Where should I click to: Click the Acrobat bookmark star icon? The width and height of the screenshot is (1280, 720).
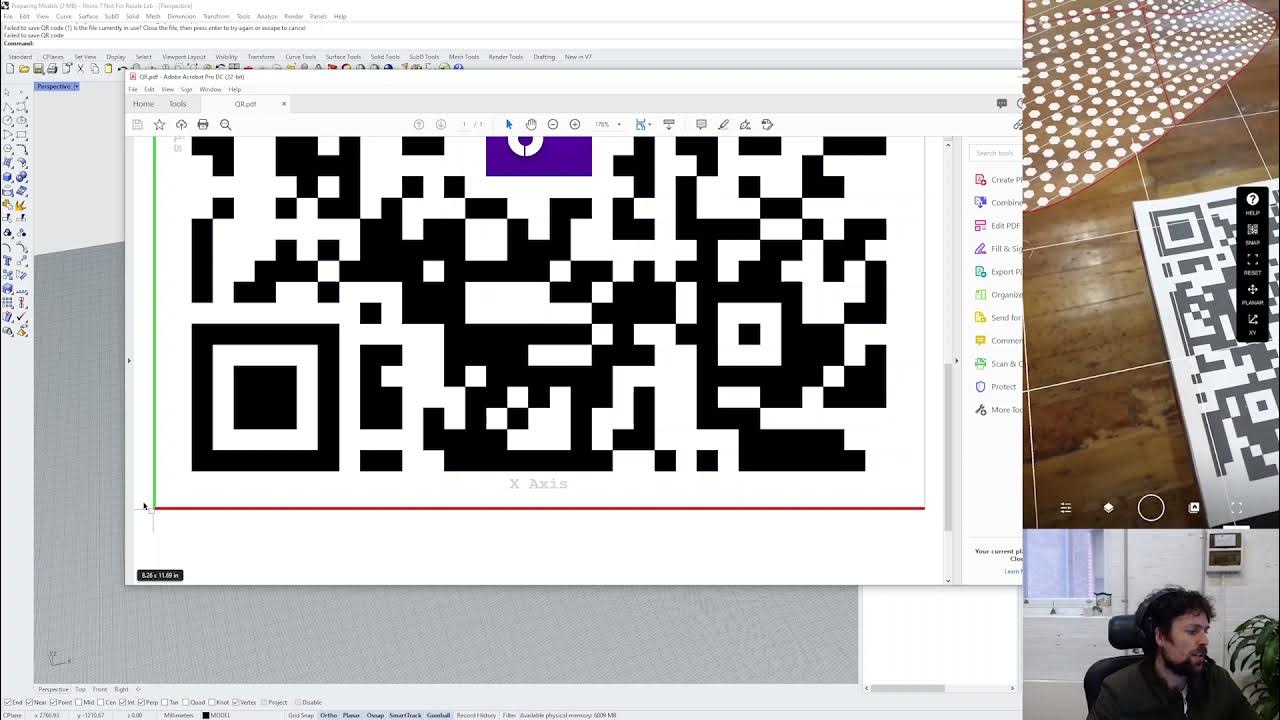coord(159,124)
